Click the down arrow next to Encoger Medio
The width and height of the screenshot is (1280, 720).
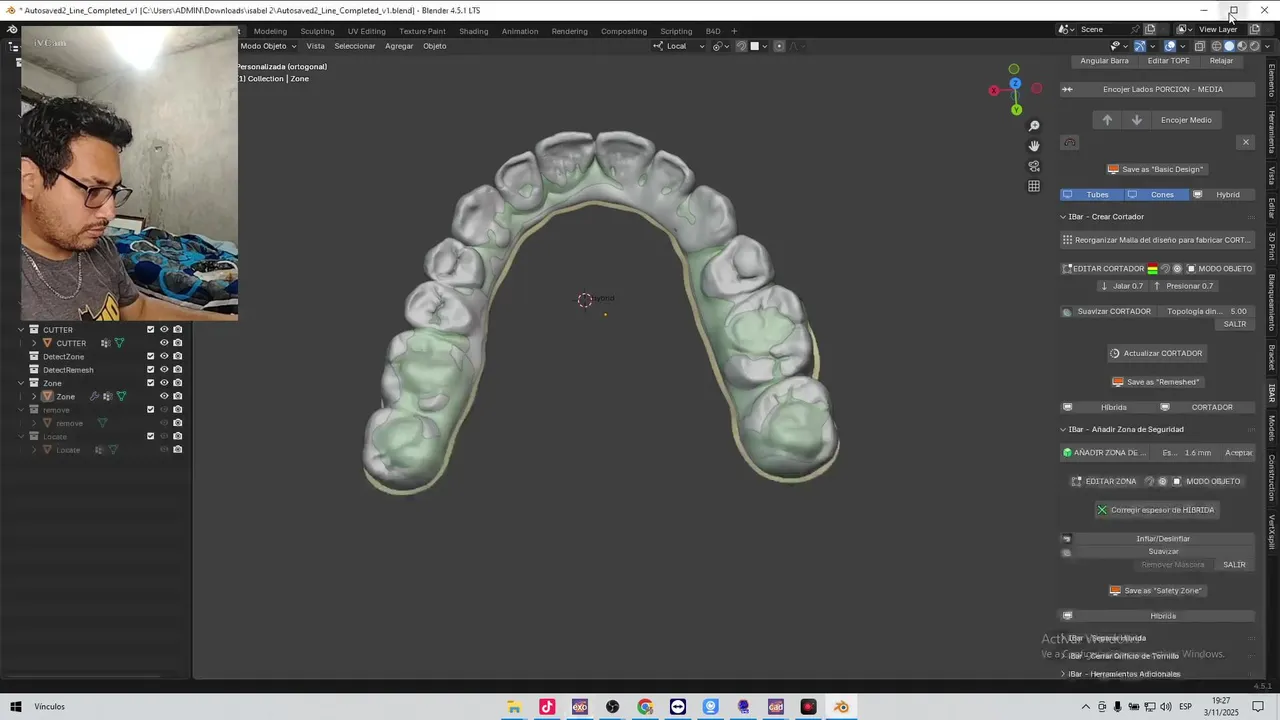pos(1136,120)
